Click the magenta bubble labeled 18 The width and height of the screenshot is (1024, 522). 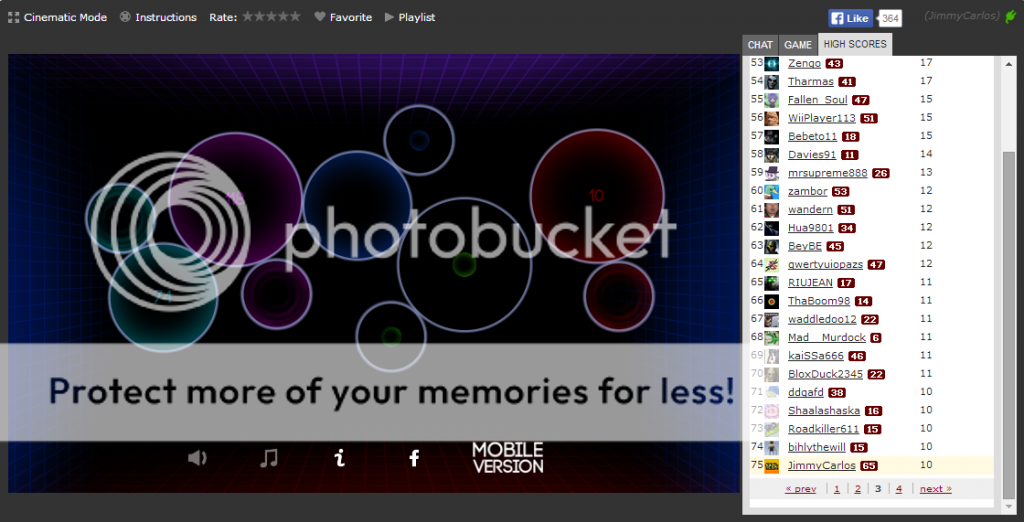pyautogui.click(x=235, y=199)
